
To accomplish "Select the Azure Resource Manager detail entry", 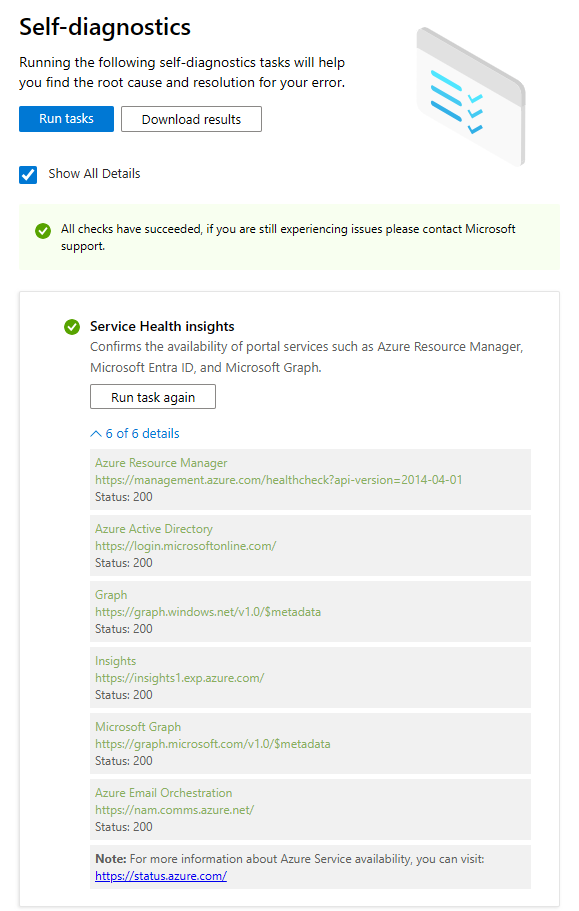I will point(310,479).
